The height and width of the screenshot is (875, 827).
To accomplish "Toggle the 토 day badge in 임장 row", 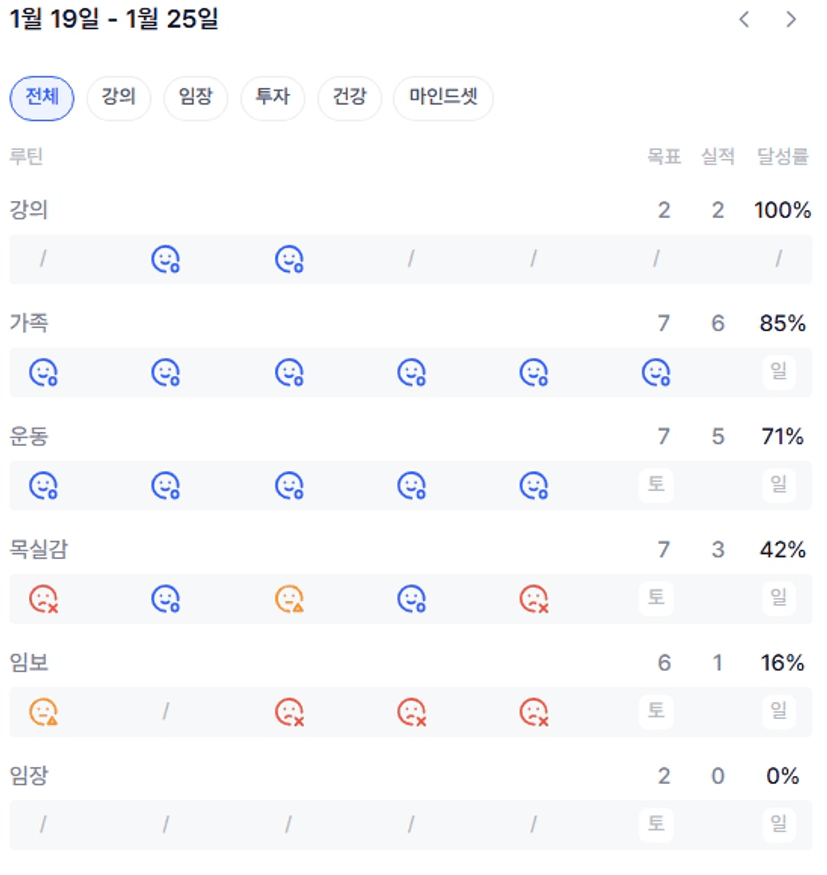I will tap(656, 824).
